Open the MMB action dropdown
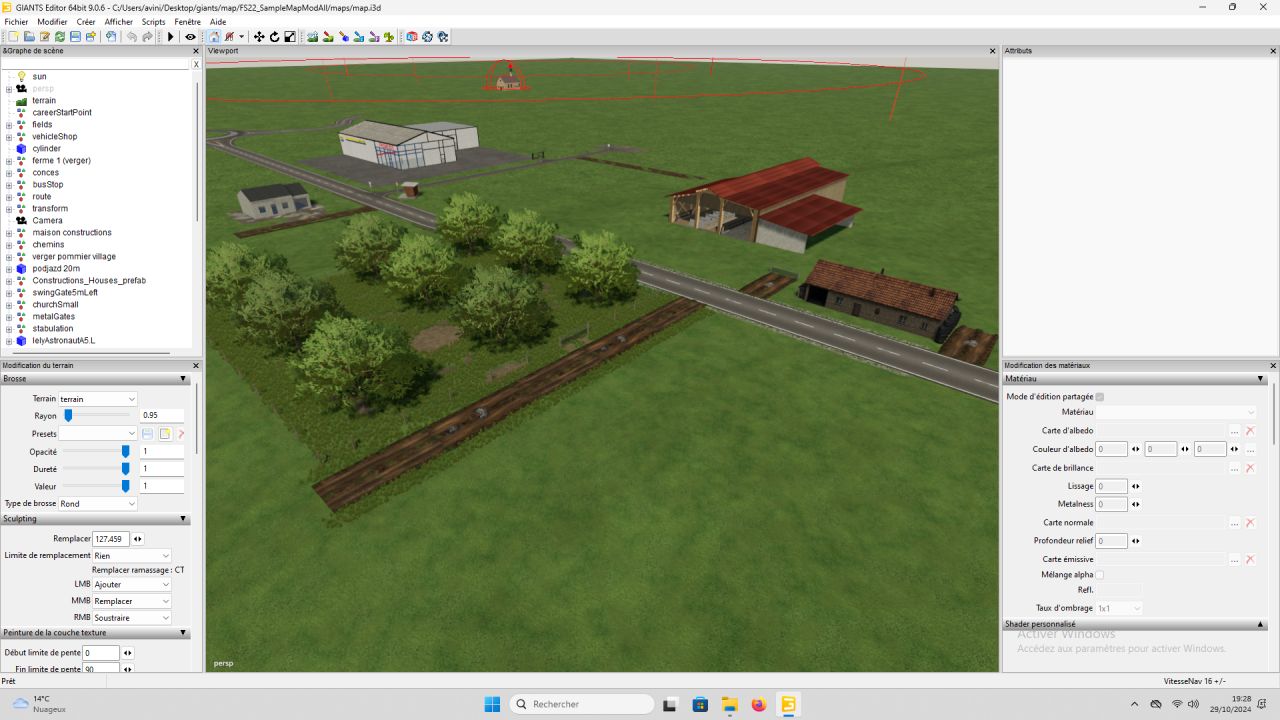 tap(132, 601)
